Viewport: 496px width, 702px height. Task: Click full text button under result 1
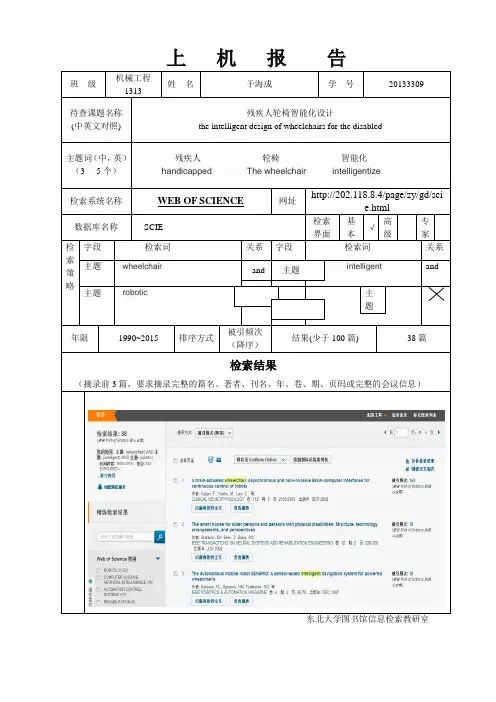pyautogui.click(x=208, y=508)
